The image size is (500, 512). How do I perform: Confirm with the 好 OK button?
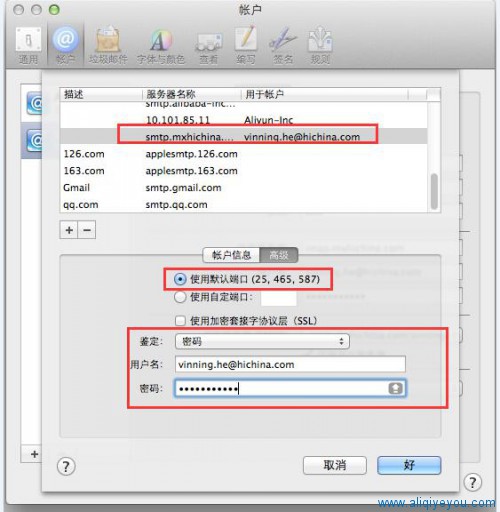pyautogui.click(x=409, y=465)
